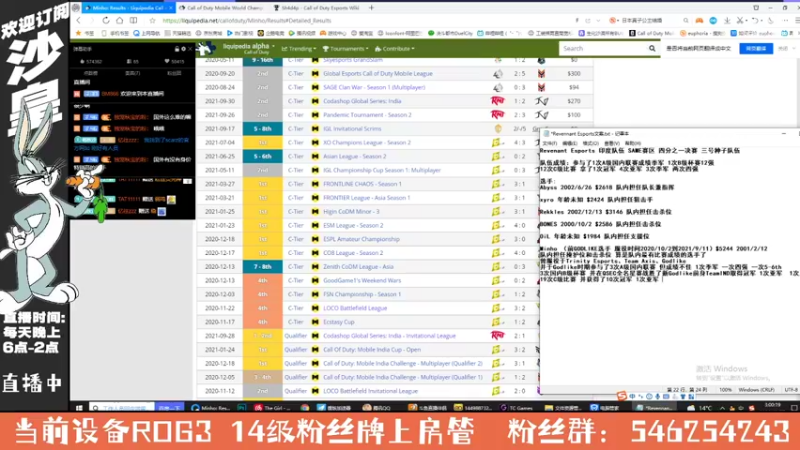Screen dimensions: 800x450
Task: Open Ecstasy Cup tournament link
Action: click(338, 321)
